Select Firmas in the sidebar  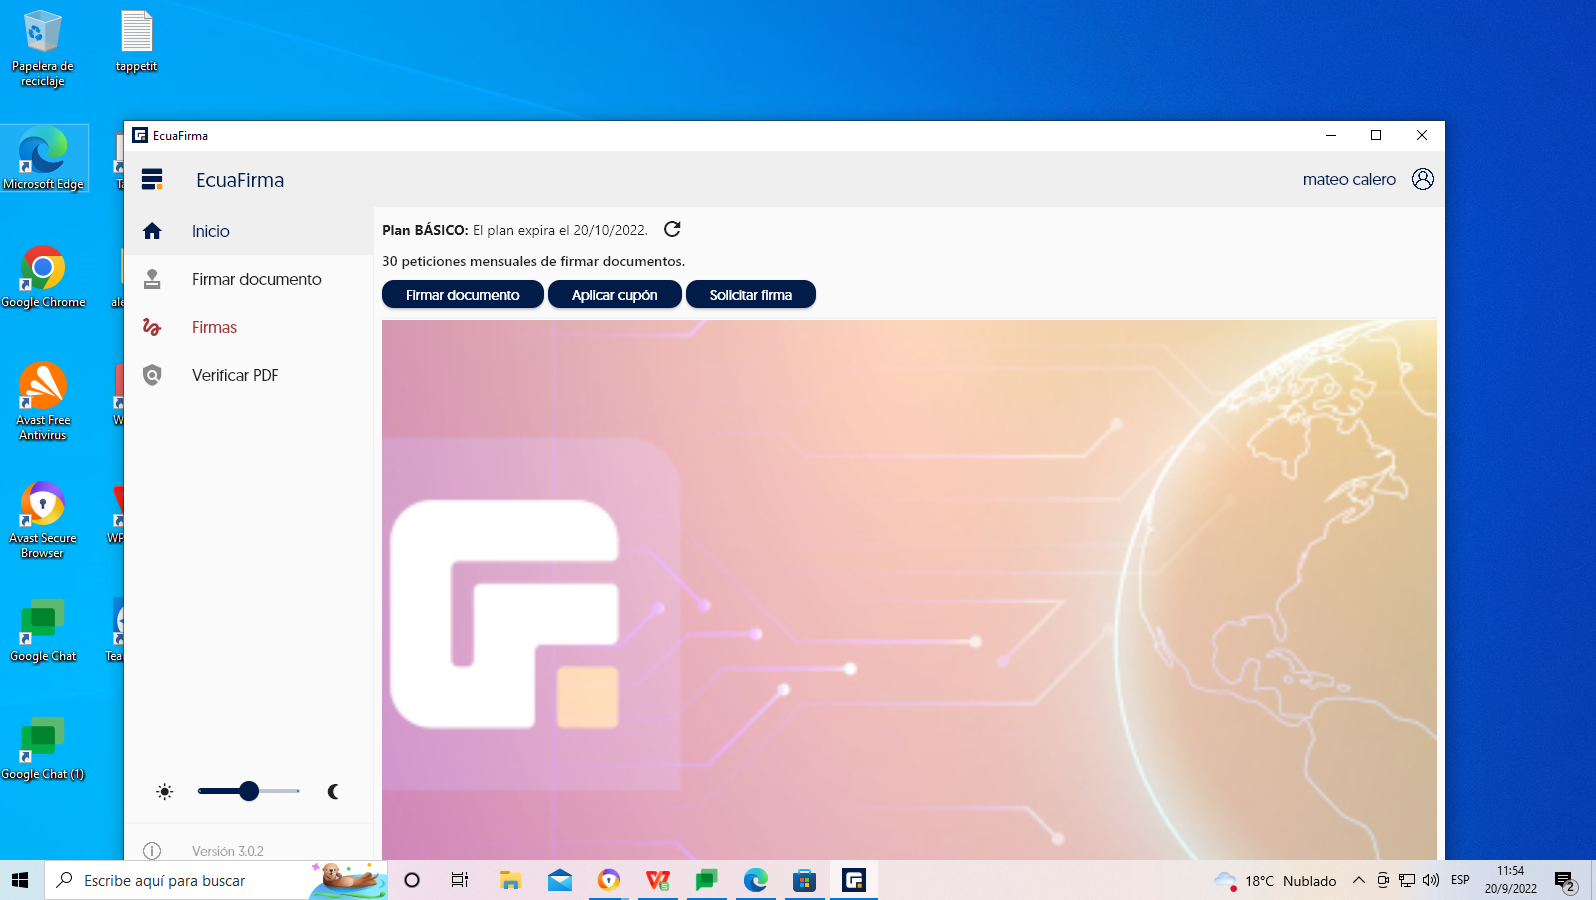tap(248, 327)
